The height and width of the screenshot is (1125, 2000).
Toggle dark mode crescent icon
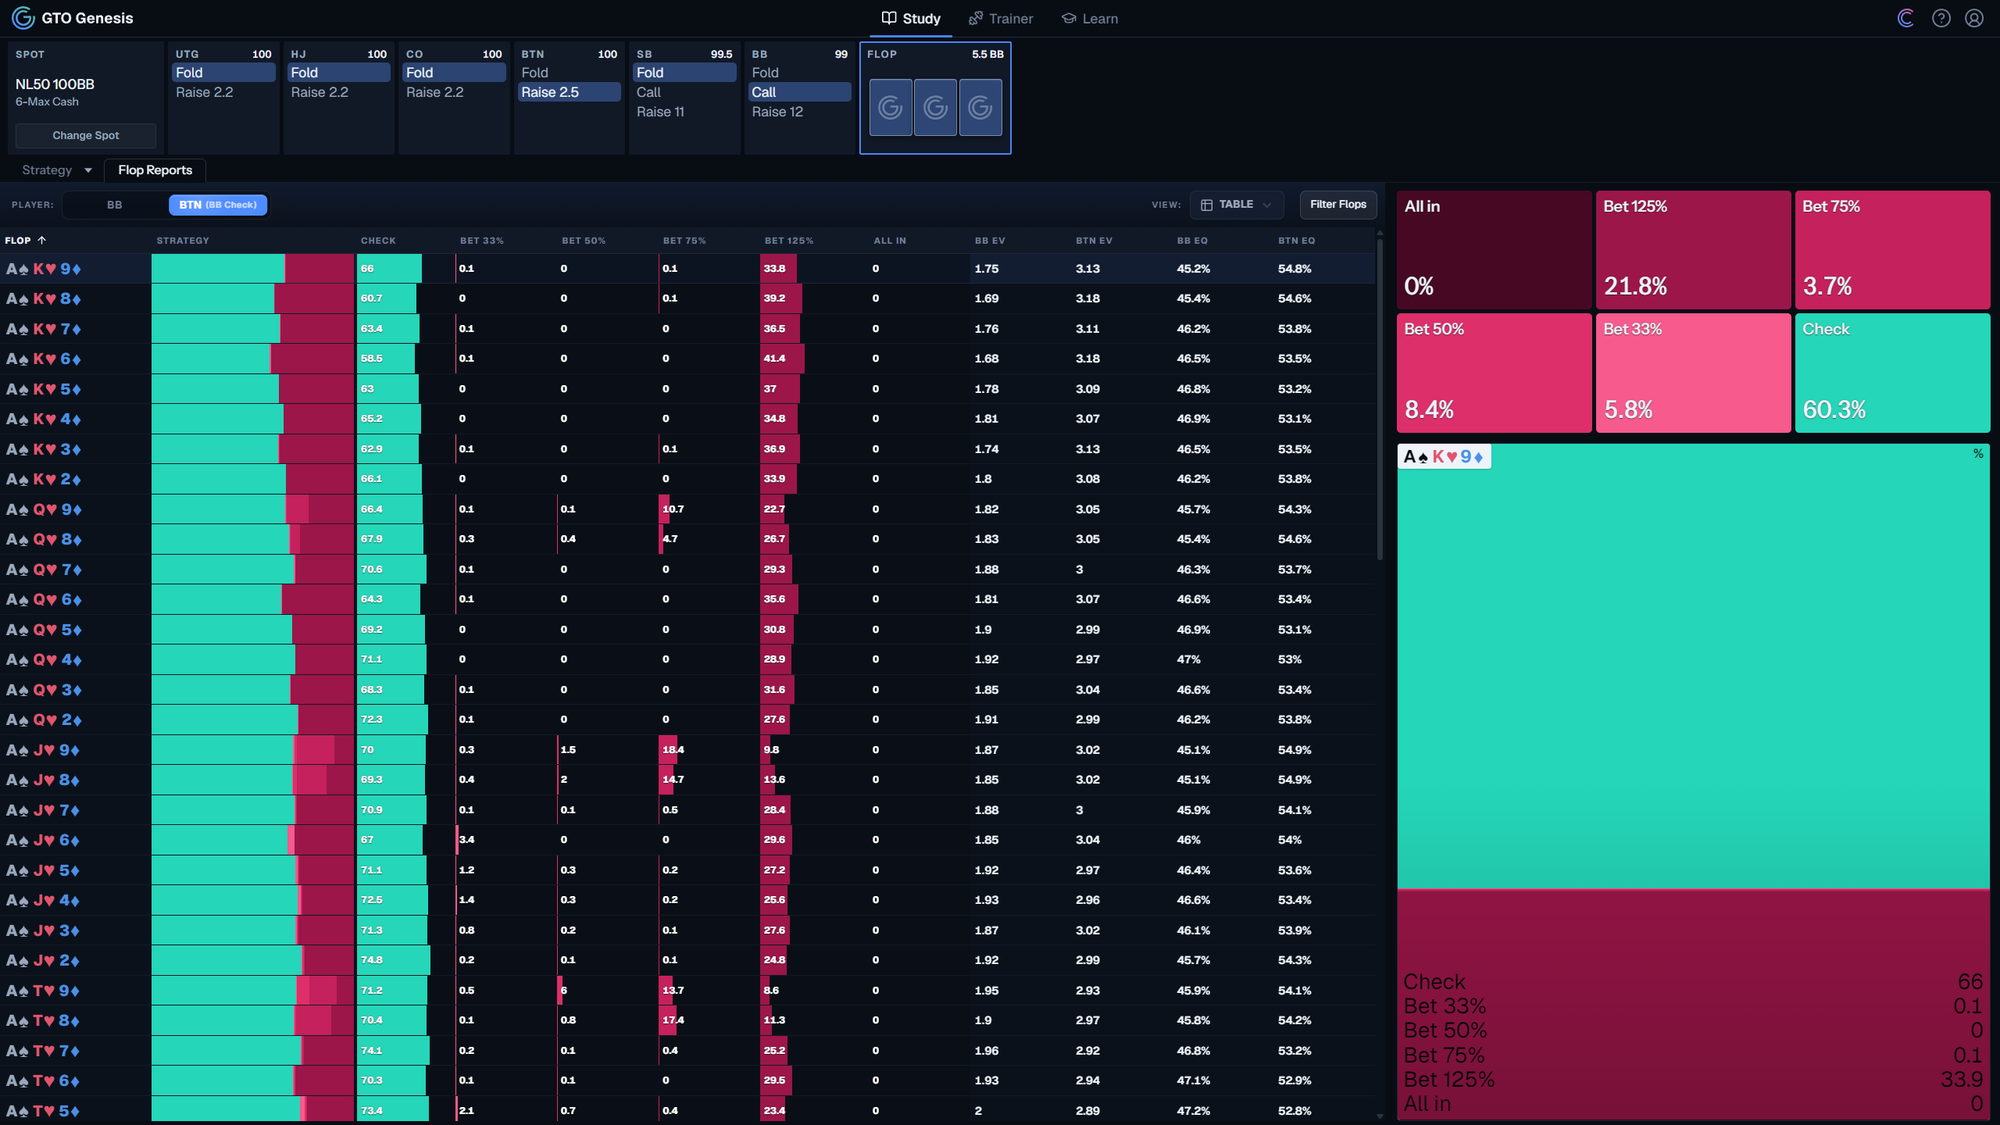(x=1905, y=18)
